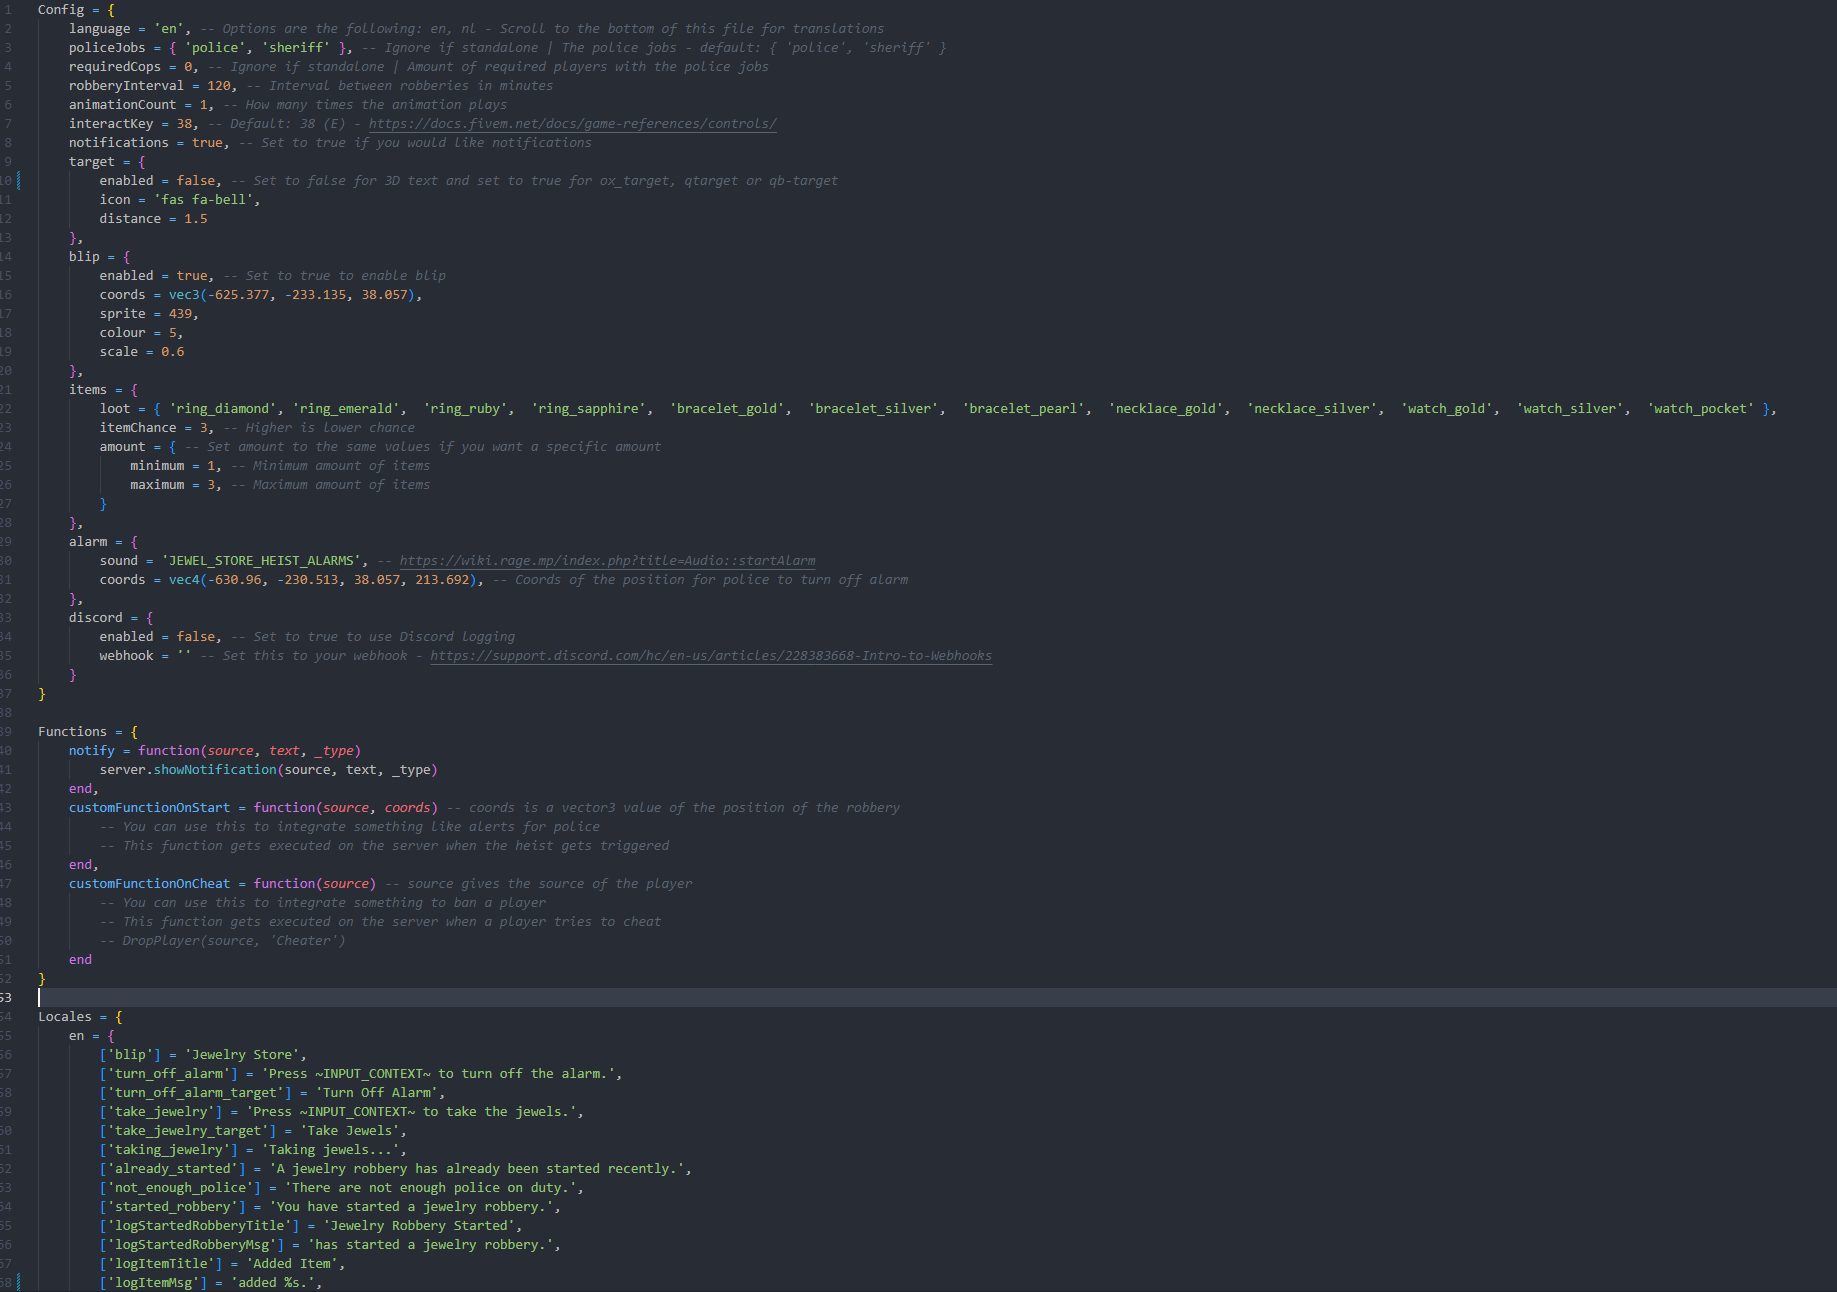Click the language value 'en'
The width and height of the screenshot is (1837, 1292).
tap(169, 29)
